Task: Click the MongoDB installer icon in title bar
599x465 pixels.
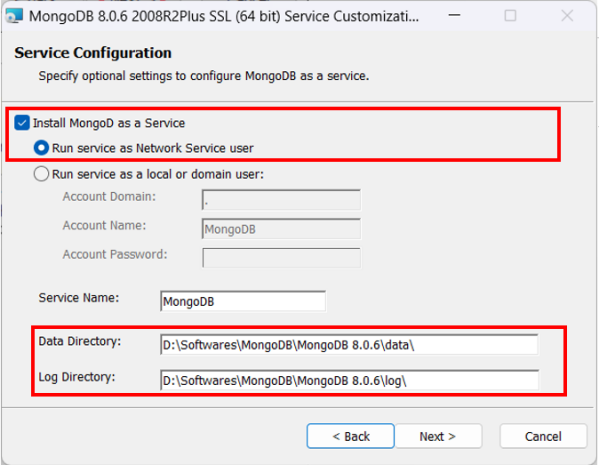Action: pos(14,16)
